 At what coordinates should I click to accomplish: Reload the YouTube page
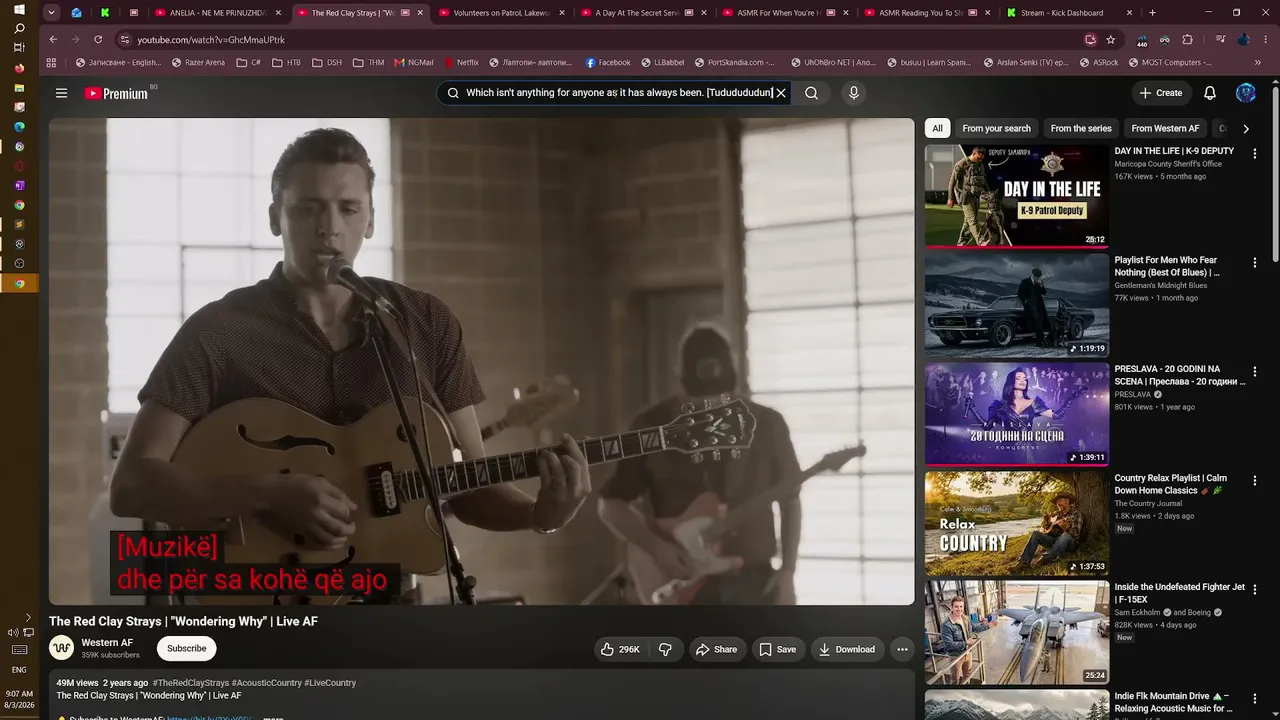coord(98,40)
